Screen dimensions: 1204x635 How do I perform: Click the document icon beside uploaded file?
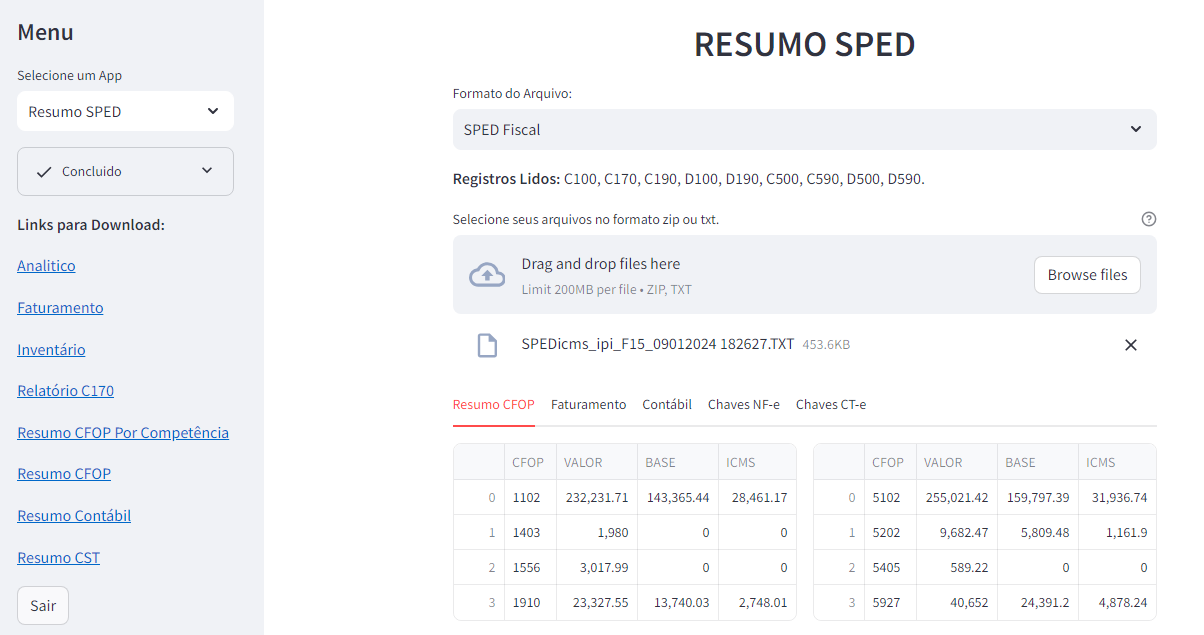487,345
